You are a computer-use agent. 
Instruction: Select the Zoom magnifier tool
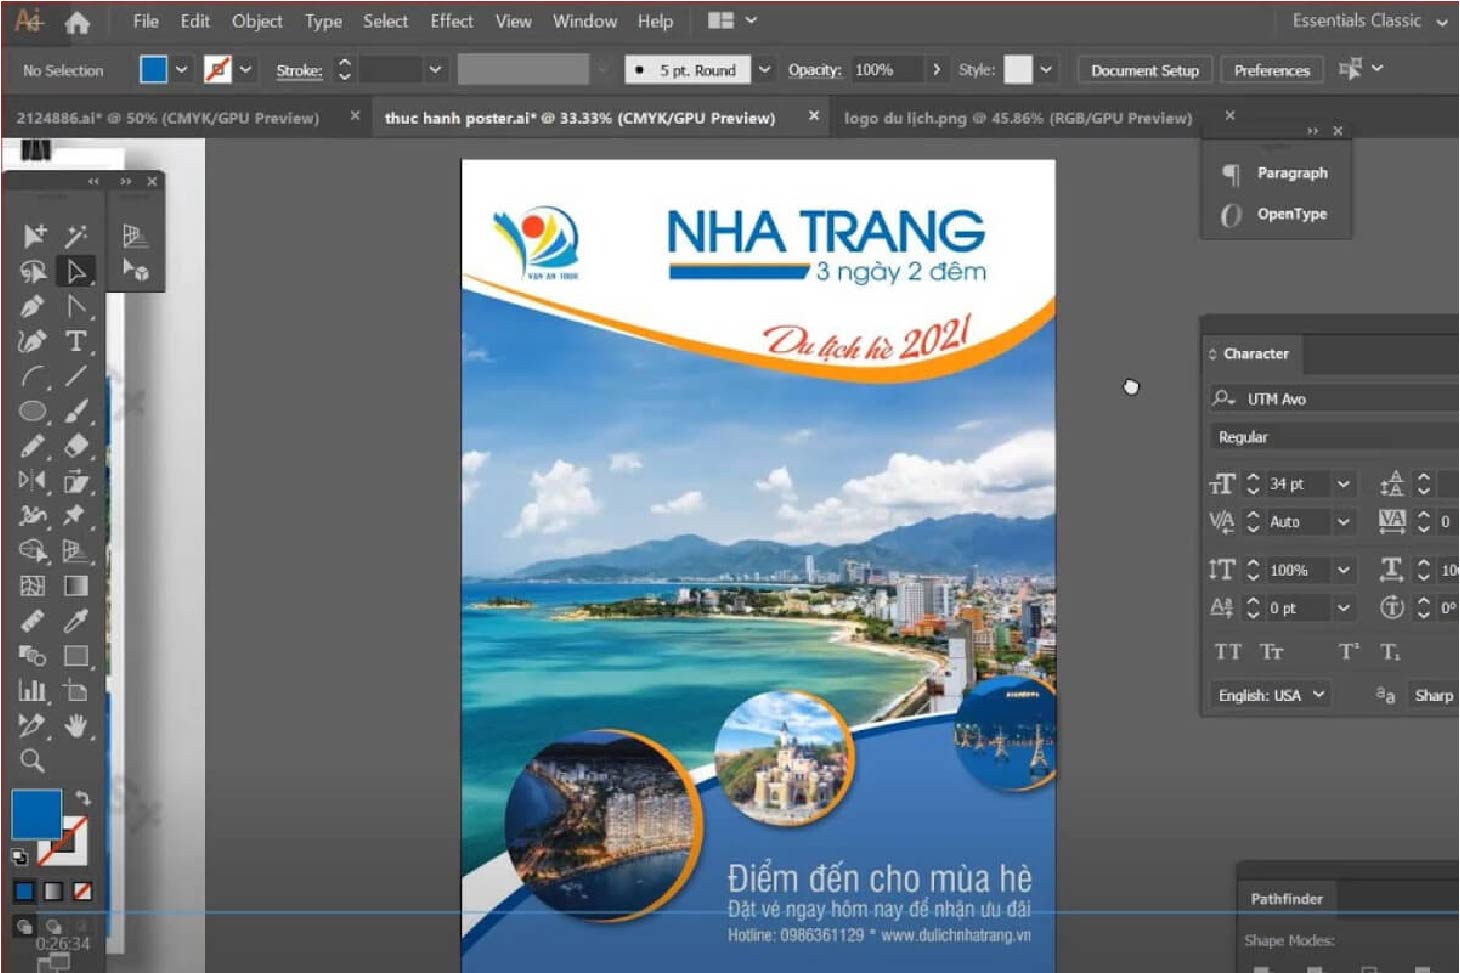coord(32,761)
